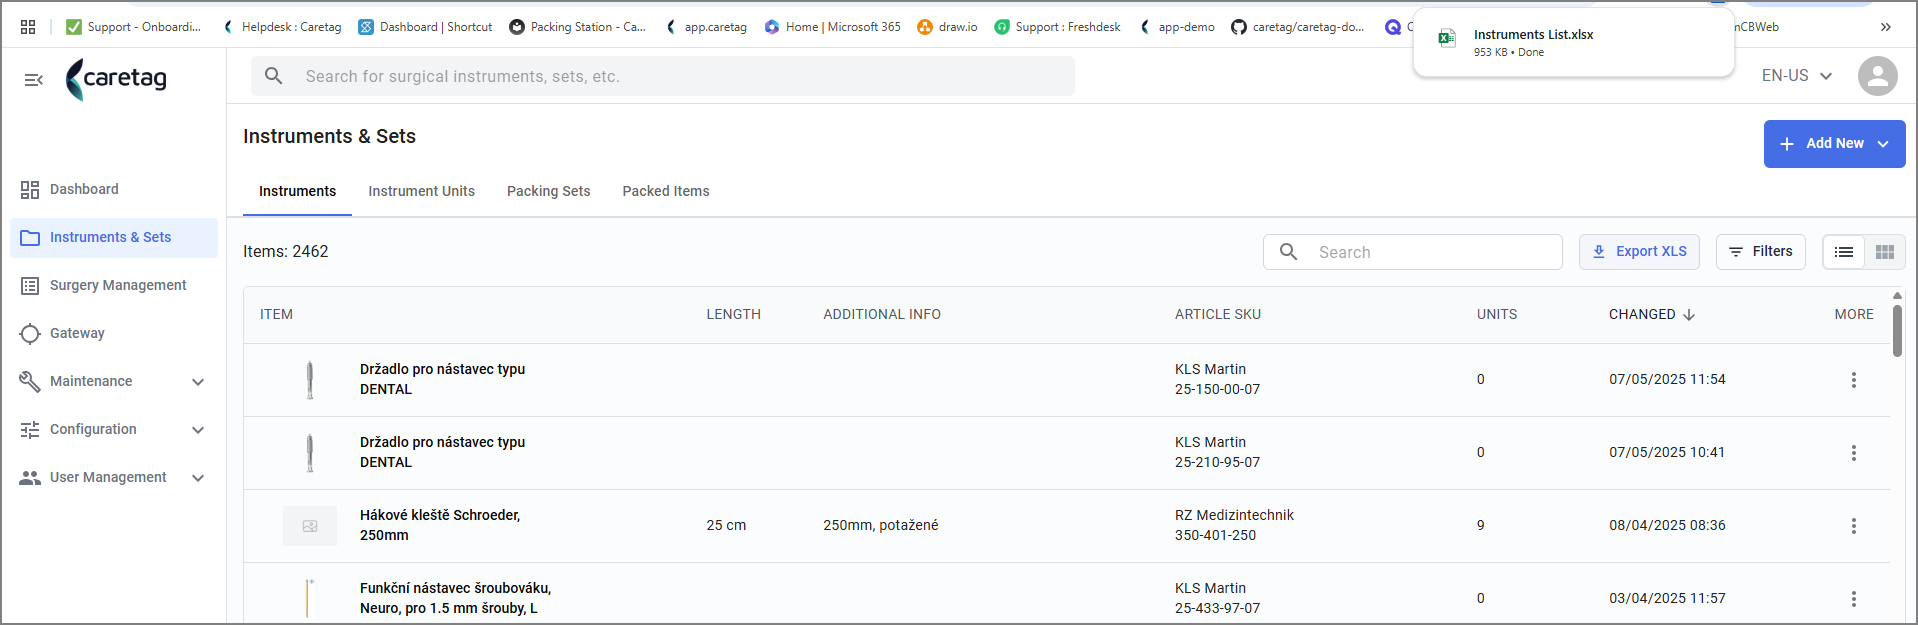
Task: Open the user profile avatar
Action: 1877,76
